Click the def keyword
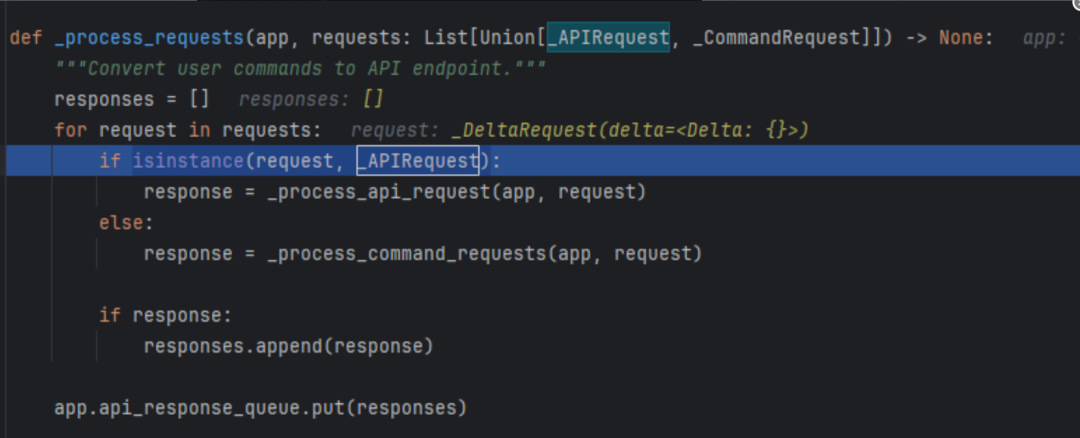 tap(26, 37)
